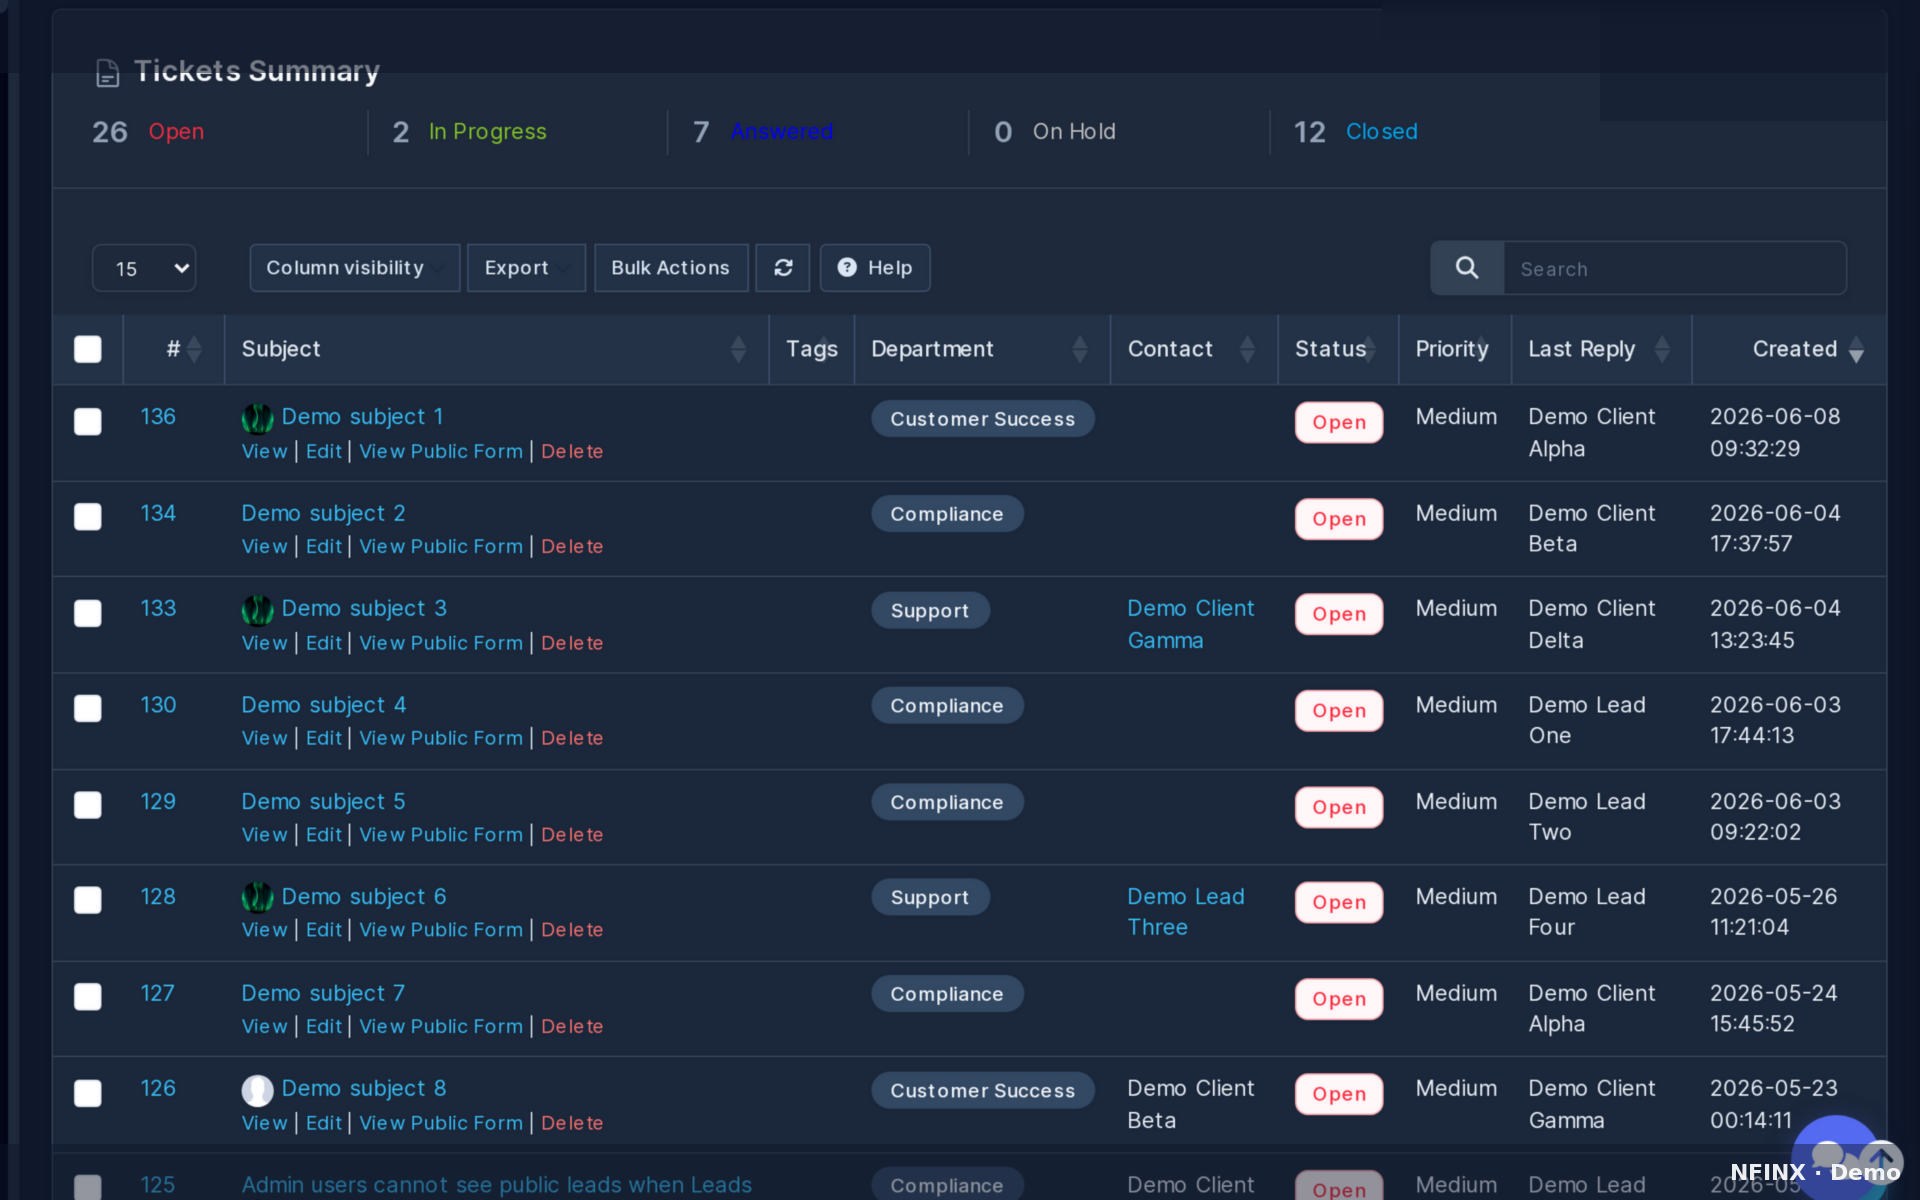The height and width of the screenshot is (1200, 1920).
Task: Sort table by Status column arrows
Action: point(1370,349)
